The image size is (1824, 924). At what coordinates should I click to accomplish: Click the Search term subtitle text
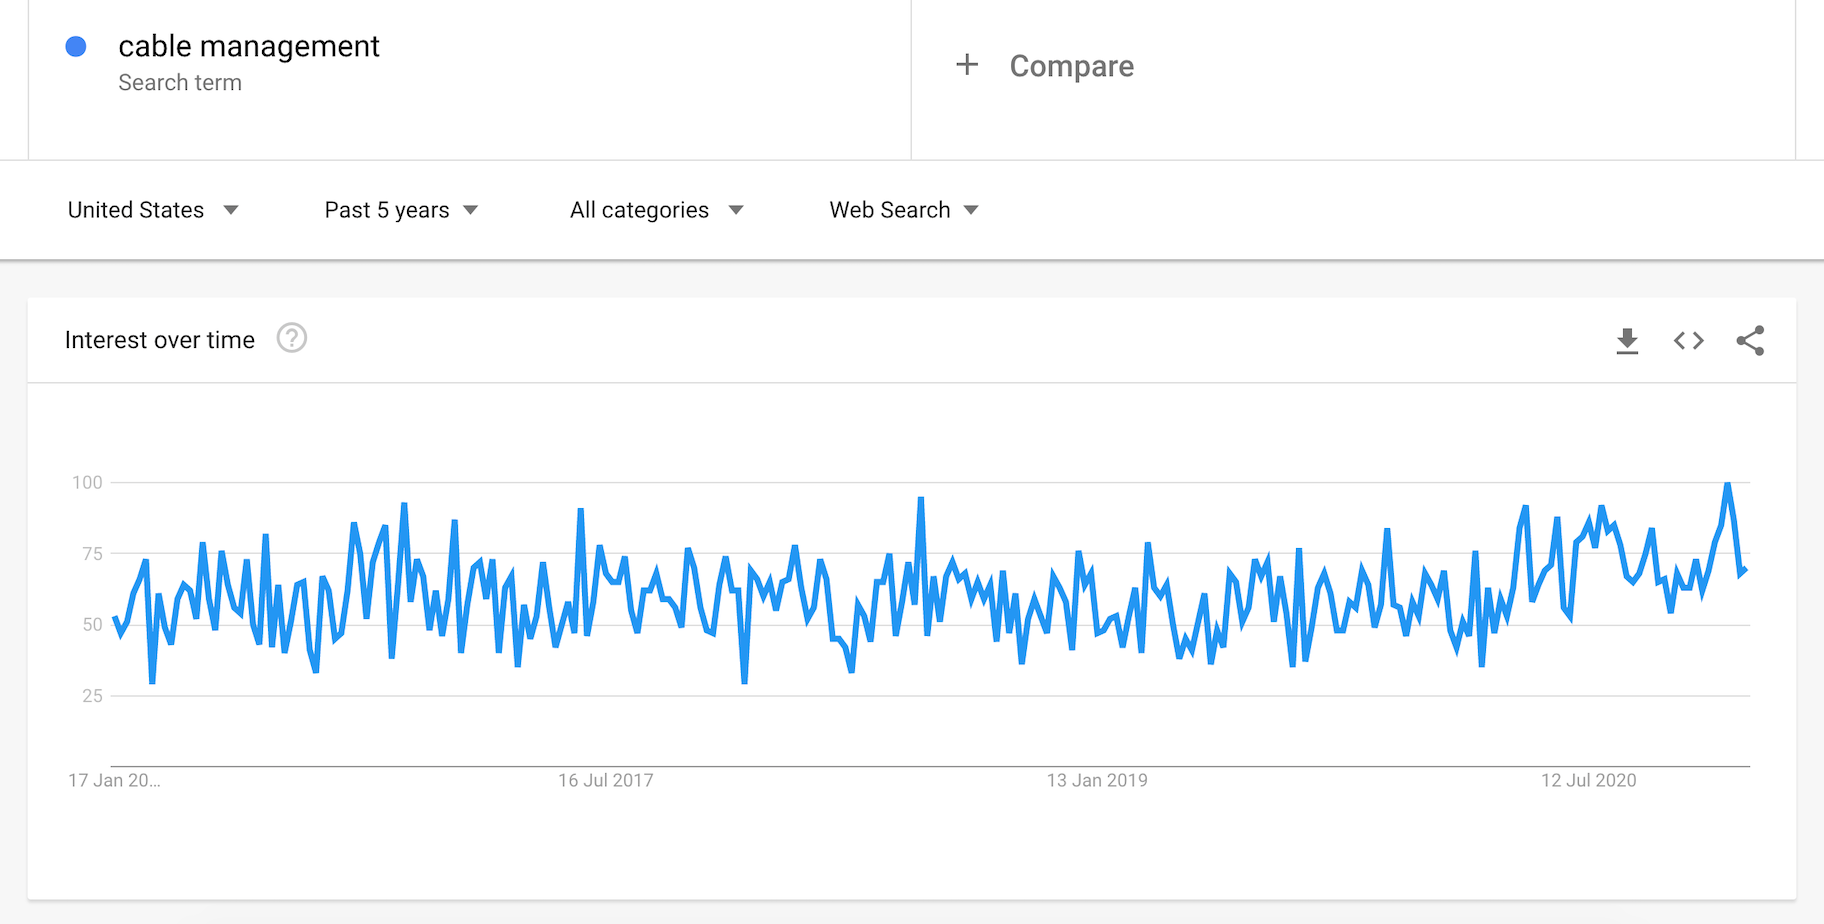pos(180,83)
